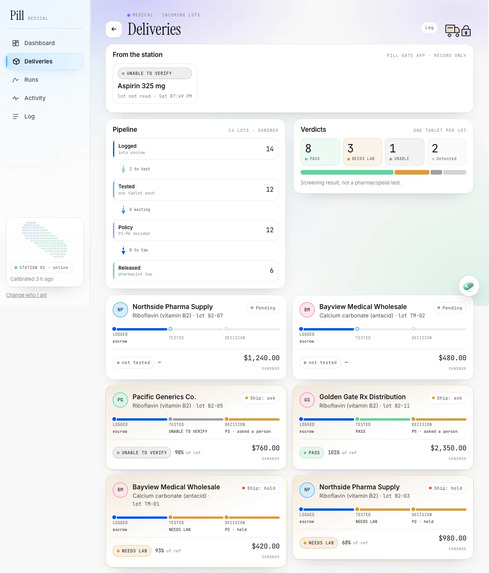Click NP avatar on lot B2-03 card
Screen dimensions: 489x573
point(307,490)
